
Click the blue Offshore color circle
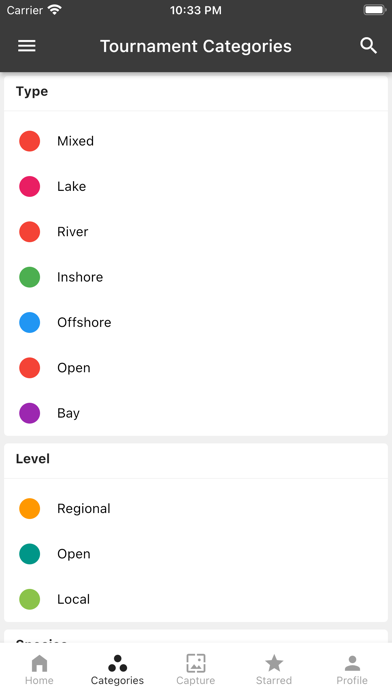(x=30, y=322)
